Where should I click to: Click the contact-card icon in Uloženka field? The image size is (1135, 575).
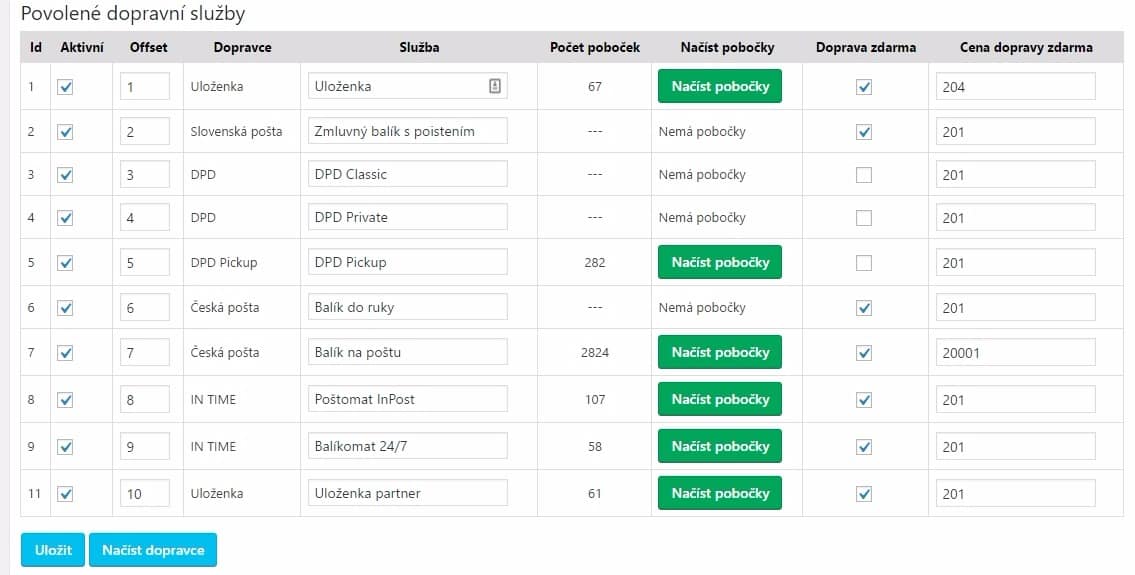pyautogui.click(x=494, y=86)
